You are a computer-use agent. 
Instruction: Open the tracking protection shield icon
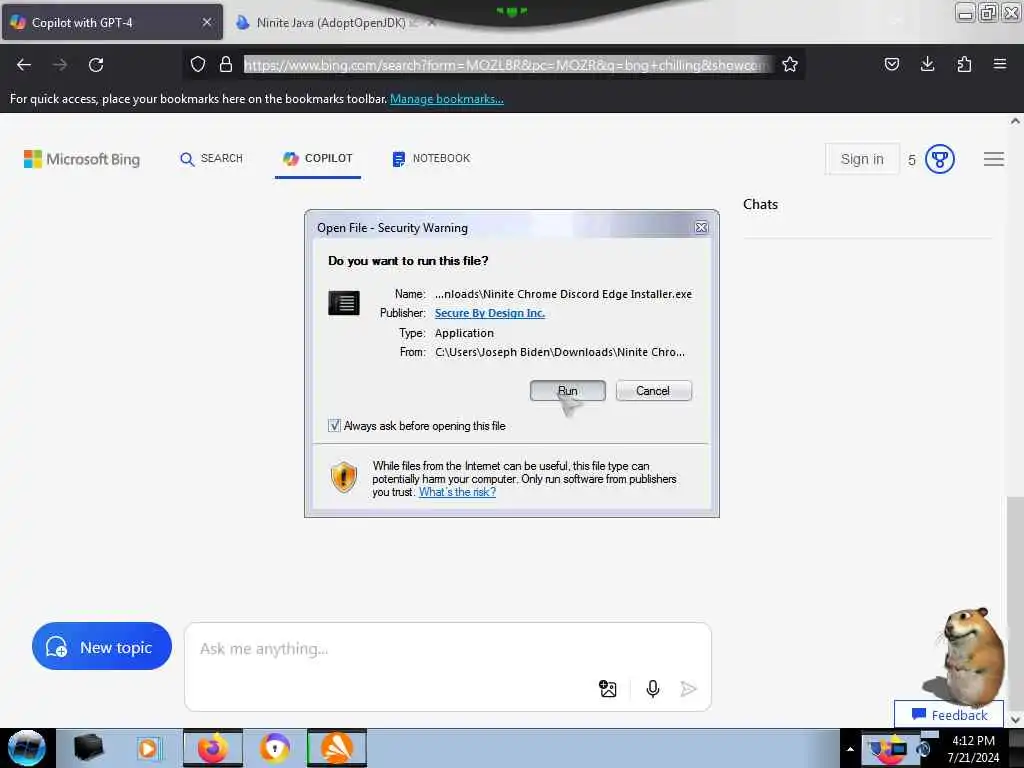point(198,64)
